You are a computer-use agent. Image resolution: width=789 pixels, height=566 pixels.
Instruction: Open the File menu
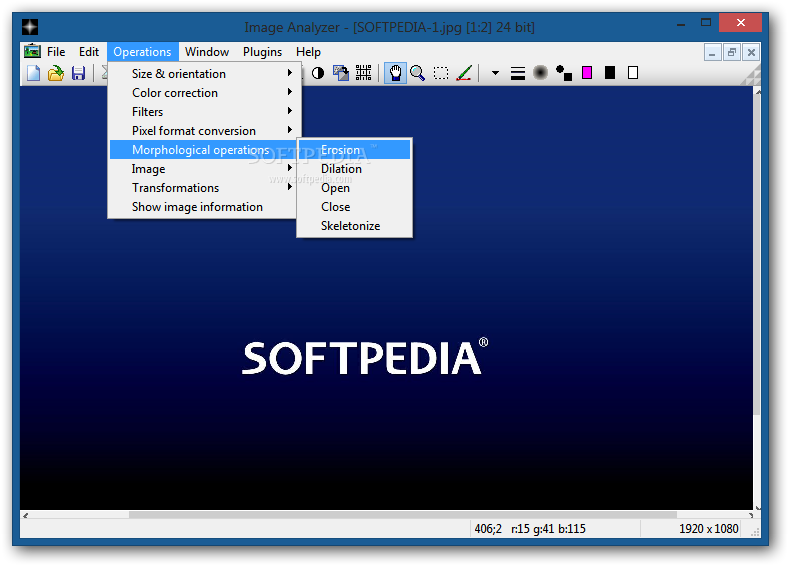tap(56, 52)
